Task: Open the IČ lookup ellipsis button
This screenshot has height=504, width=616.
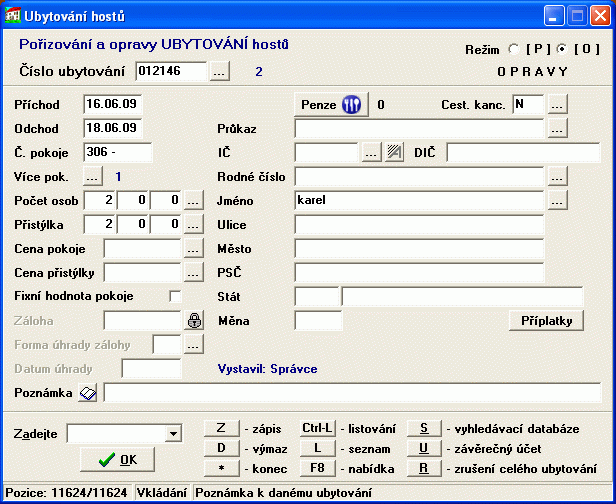Action: [x=371, y=152]
